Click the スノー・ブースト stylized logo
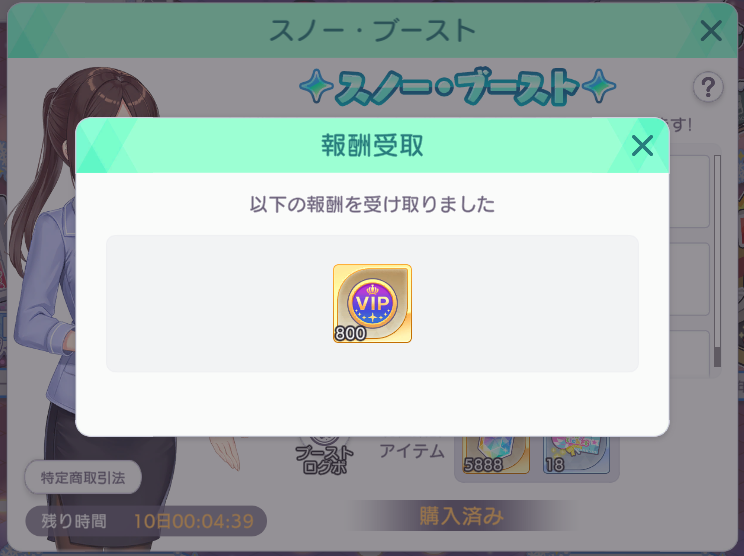 [457, 87]
